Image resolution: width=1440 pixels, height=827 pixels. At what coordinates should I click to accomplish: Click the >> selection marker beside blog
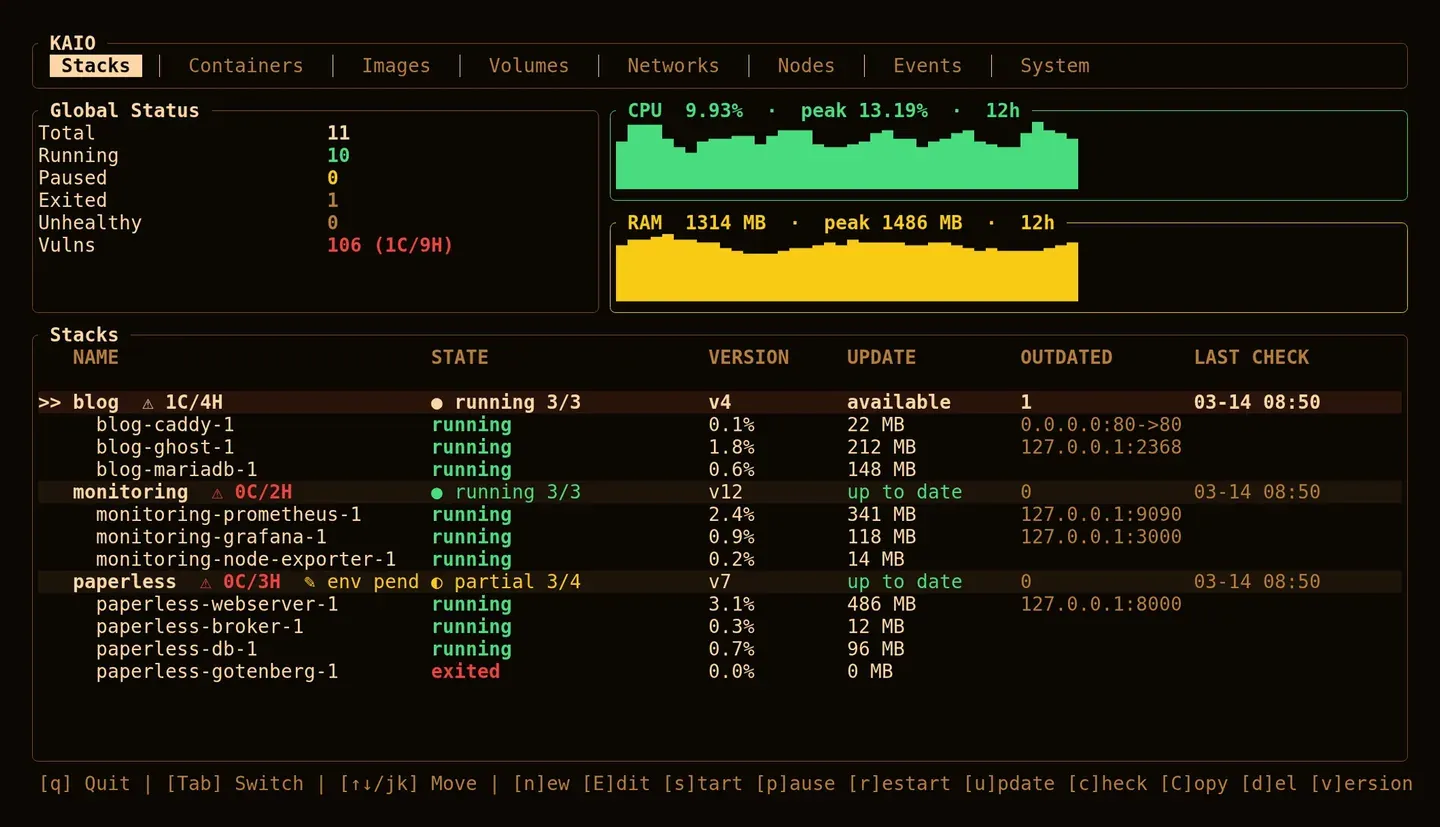[x=50, y=403]
